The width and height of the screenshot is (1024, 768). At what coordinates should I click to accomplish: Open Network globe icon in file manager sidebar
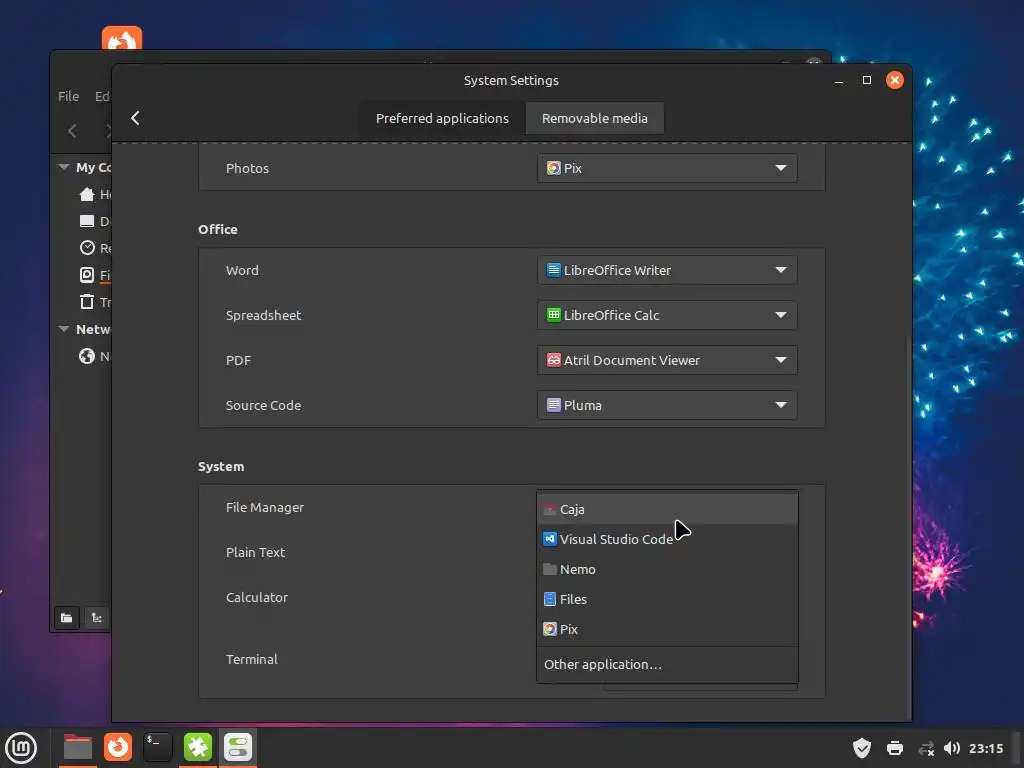point(87,356)
